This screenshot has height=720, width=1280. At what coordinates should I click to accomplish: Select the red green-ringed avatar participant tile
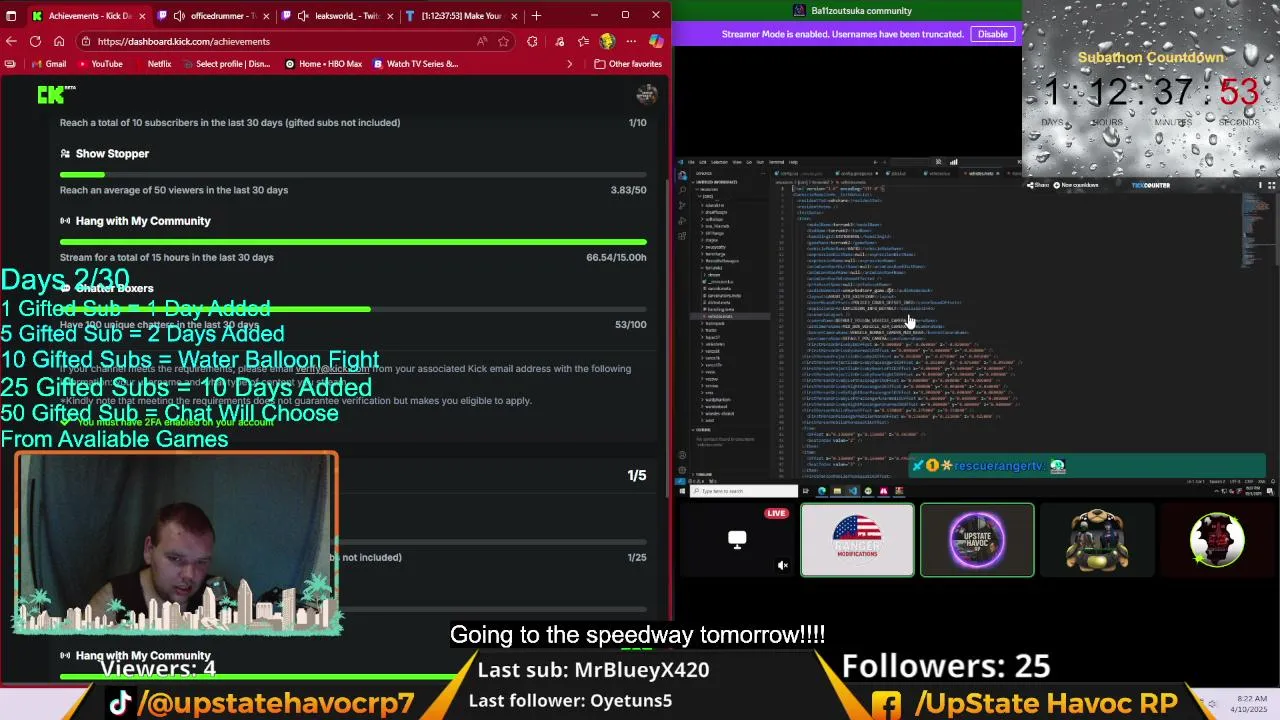pos(1217,540)
